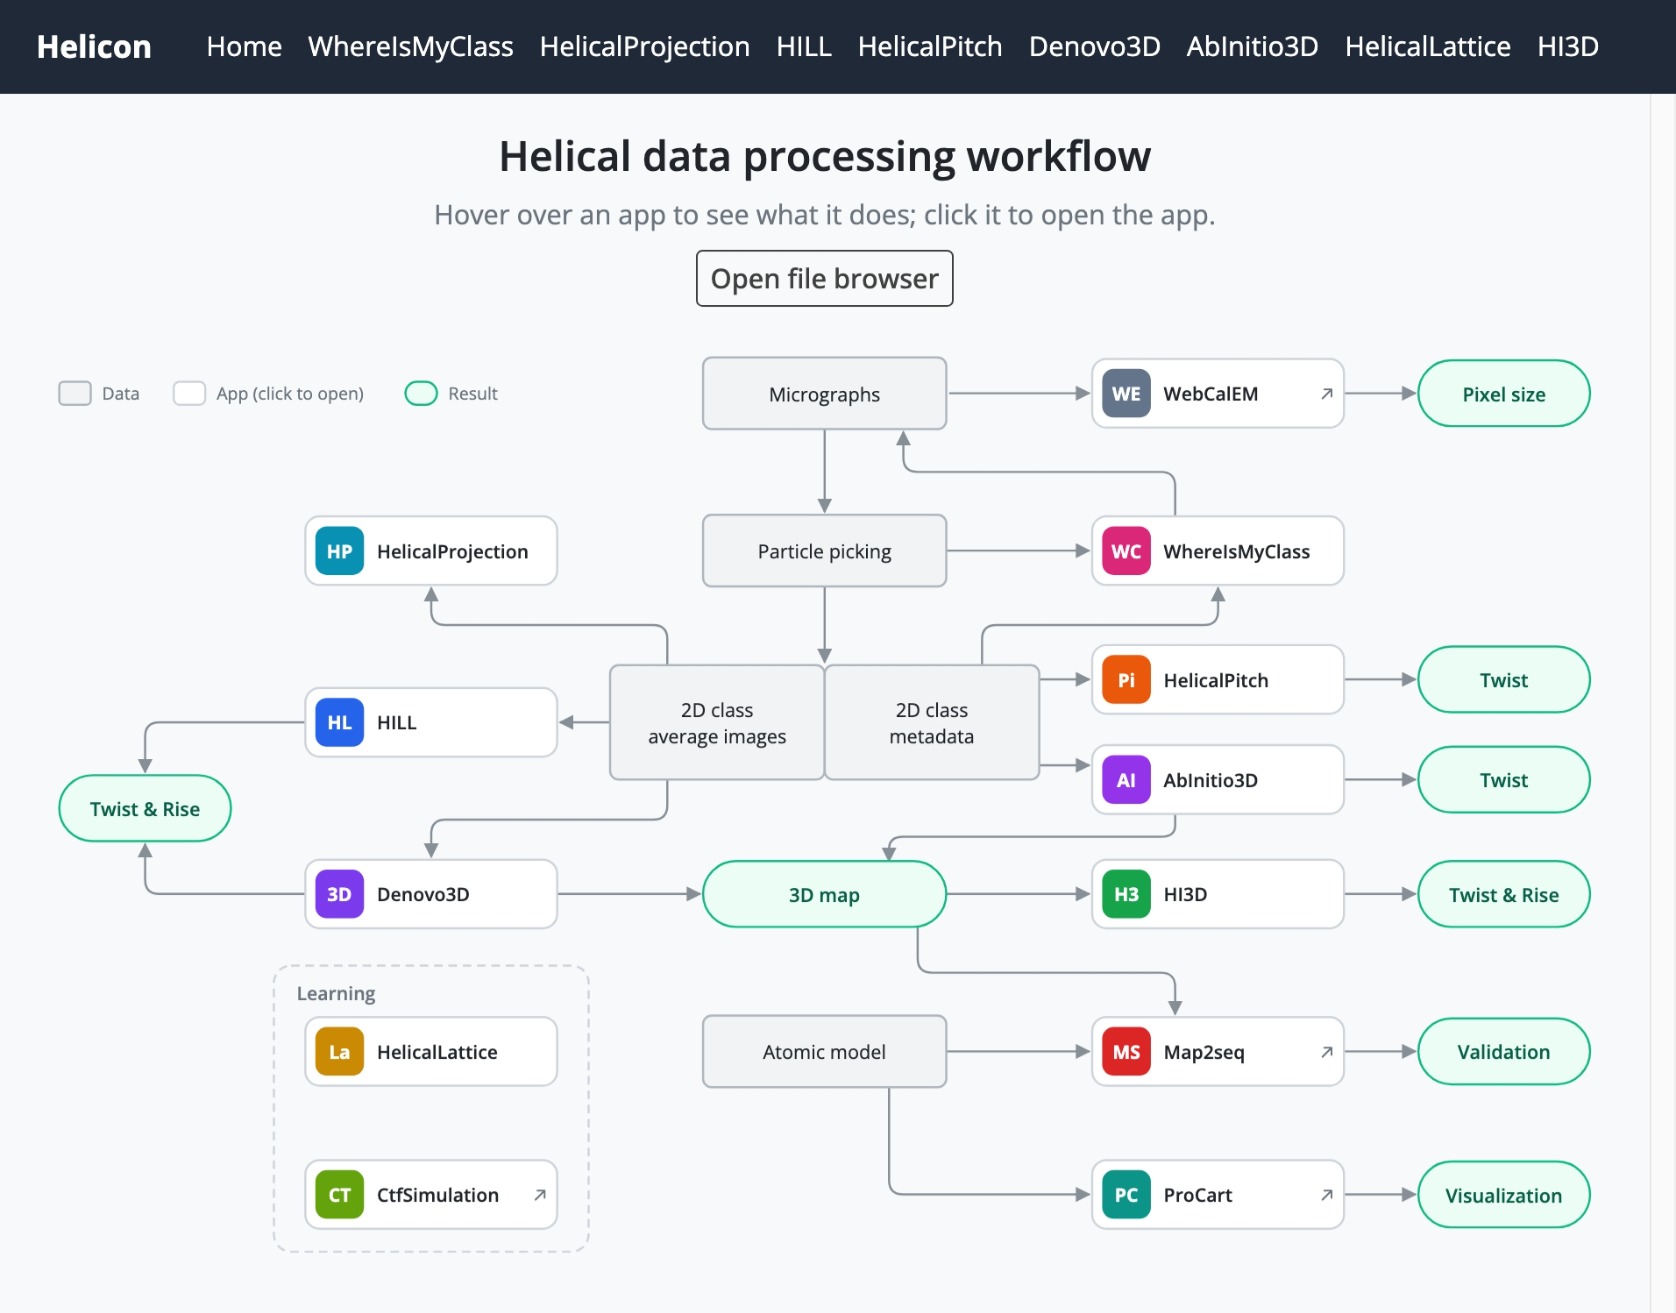Click external-link arrow on Map2seq card
The width and height of the screenshot is (1676, 1313).
pyautogui.click(x=1326, y=1052)
